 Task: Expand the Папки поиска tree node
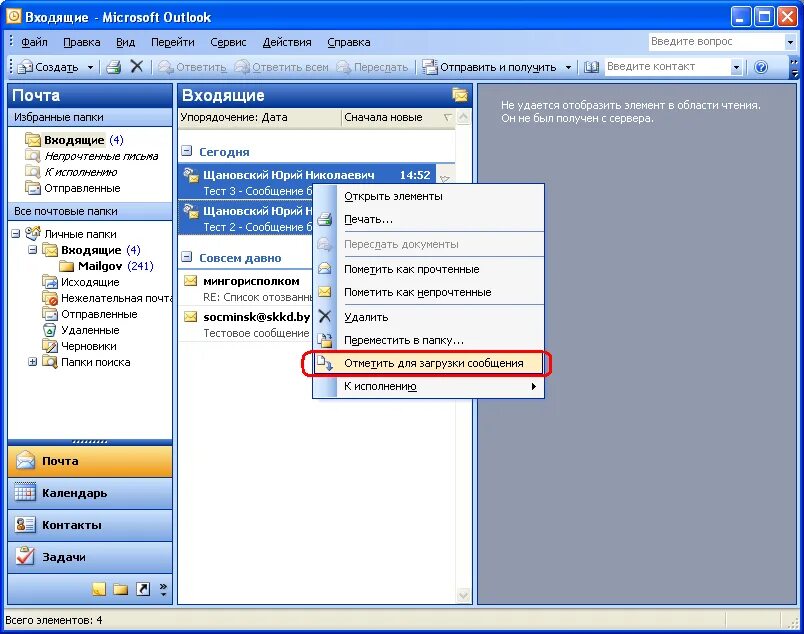[x=32, y=362]
